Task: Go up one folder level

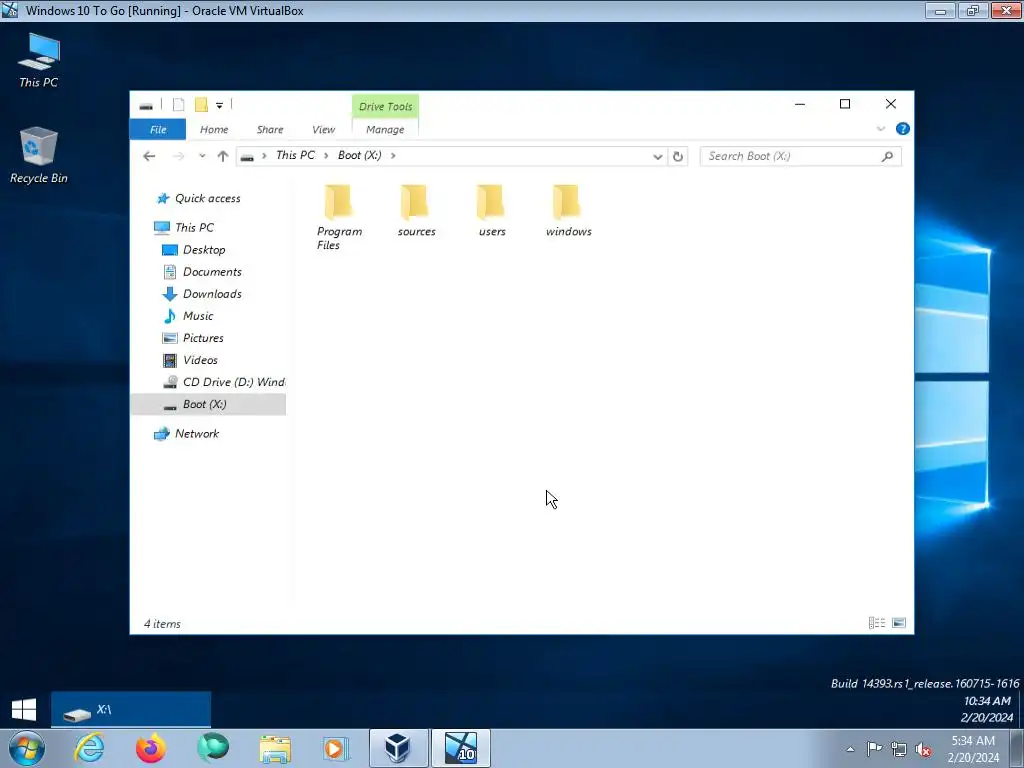Action: click(223, 156)
